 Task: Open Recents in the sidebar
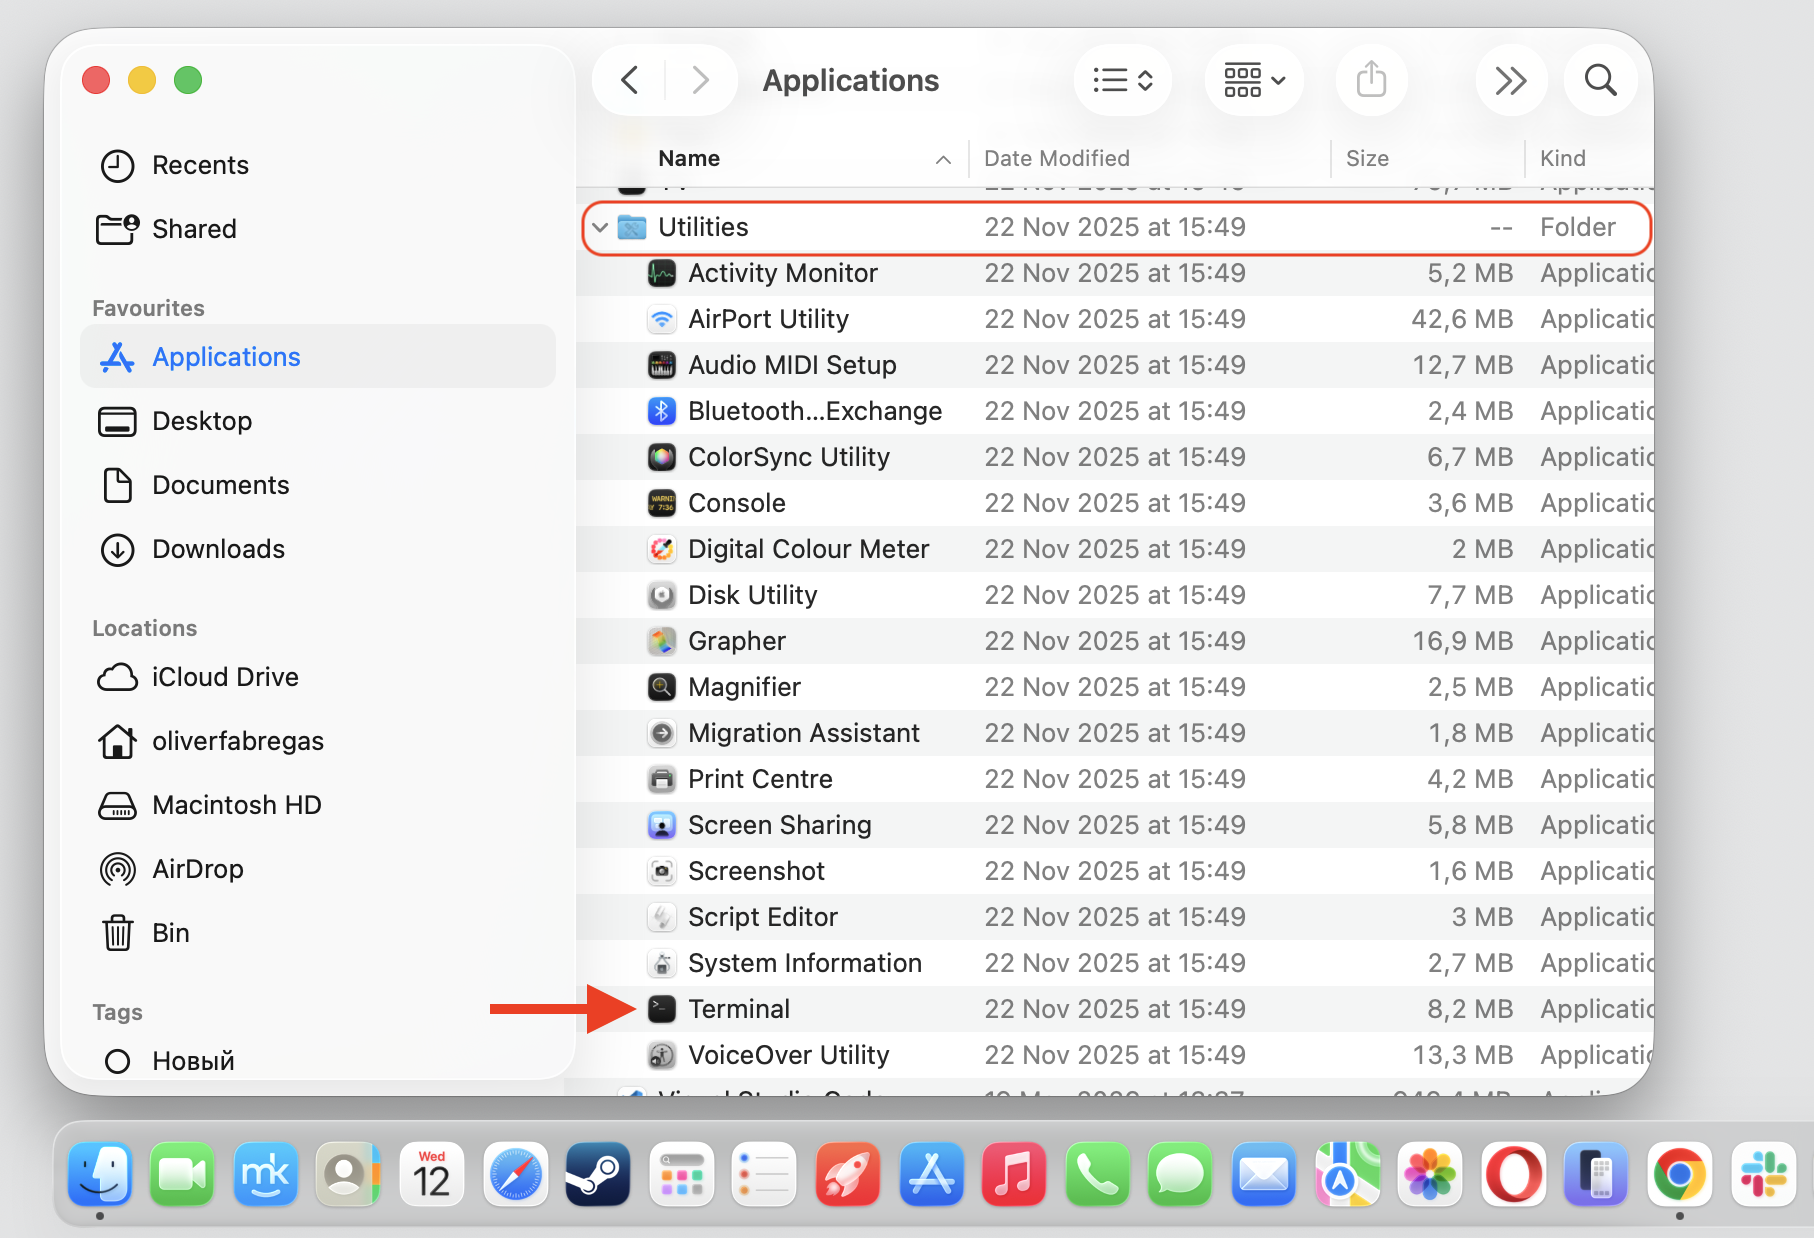coord(317,165)
